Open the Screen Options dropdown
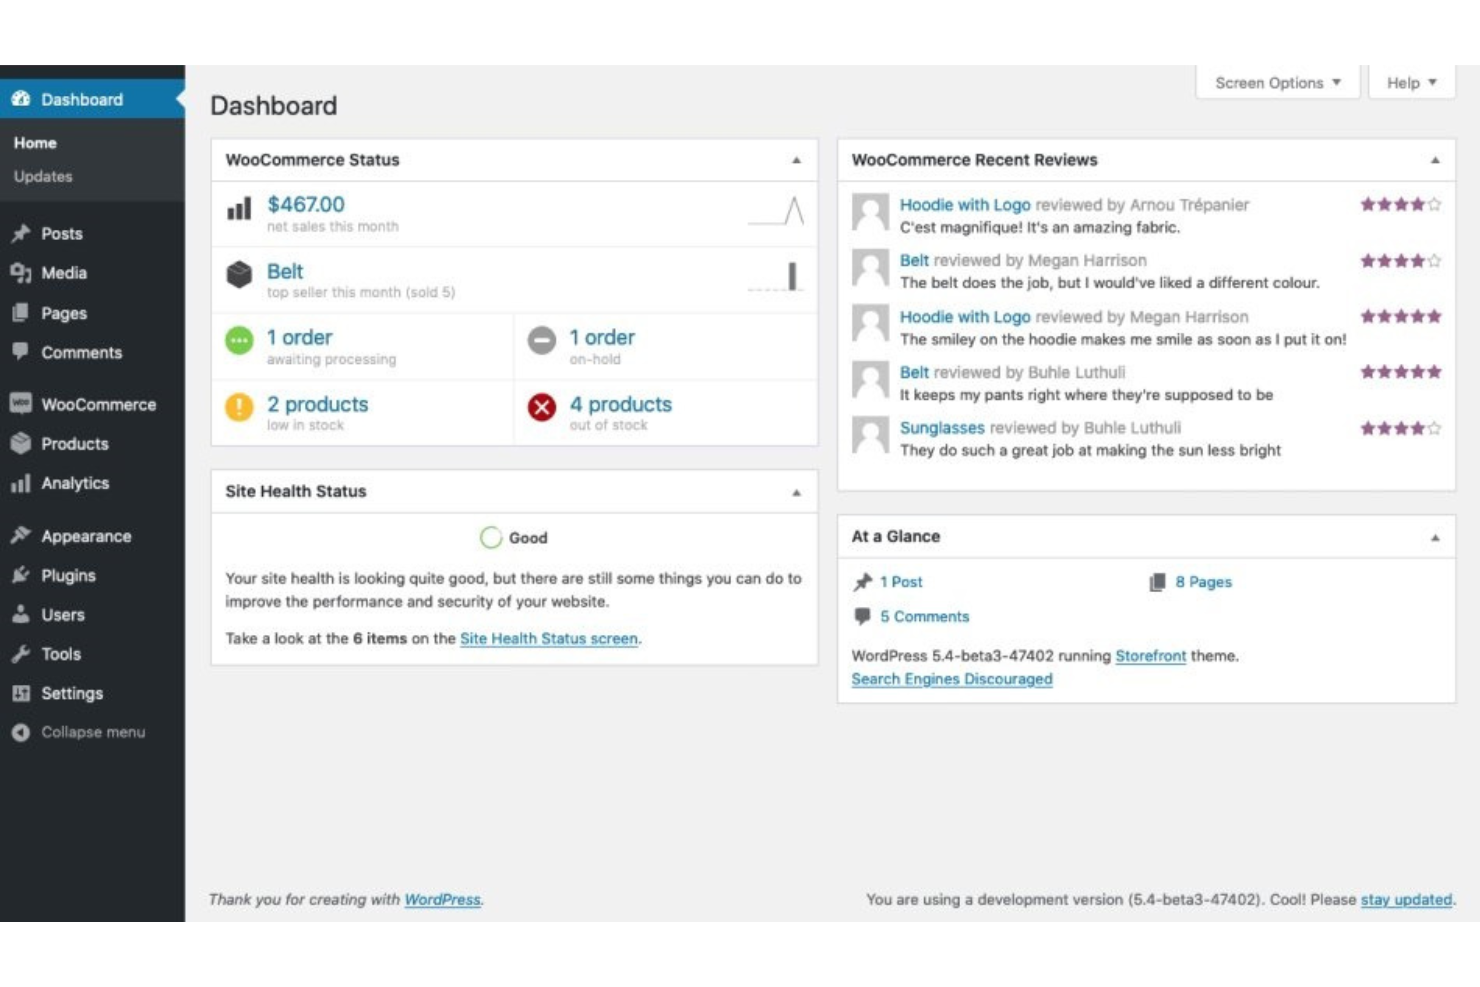The height and width of the screenshot is (987, 1480). pos(1276,82)
